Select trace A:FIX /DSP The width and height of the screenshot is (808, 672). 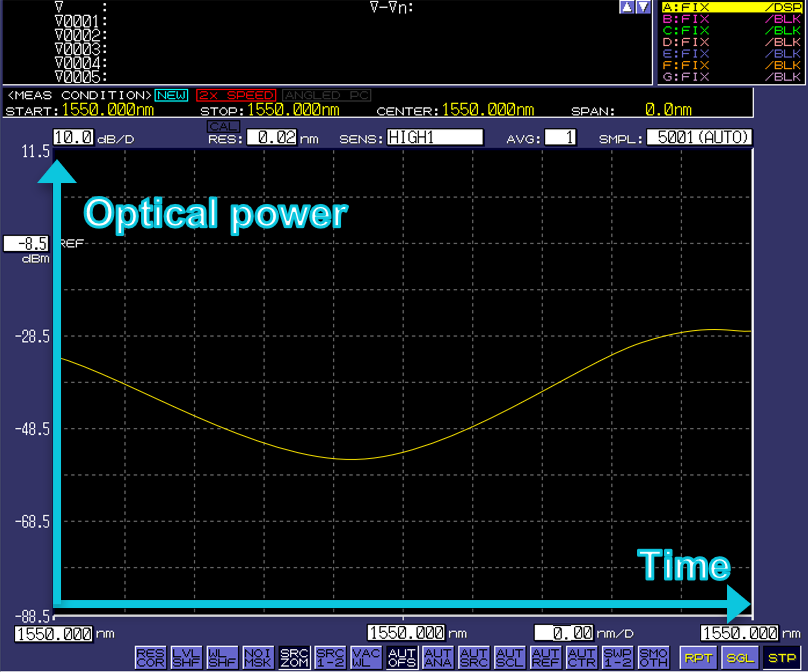[732, 7]
